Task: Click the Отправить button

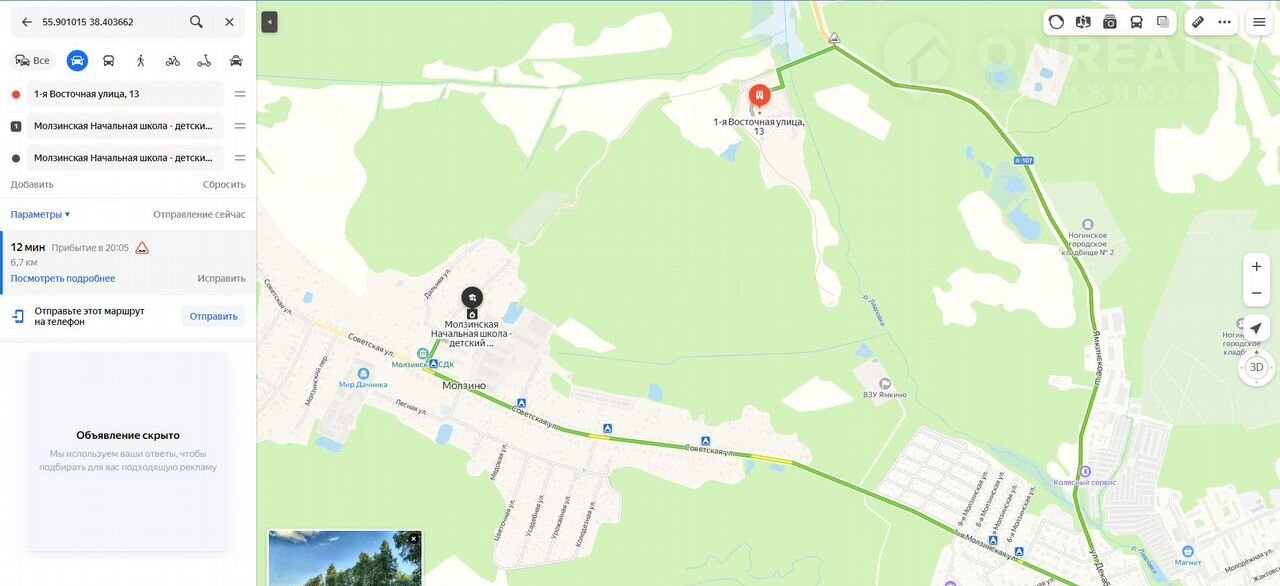Action: (213, 316)
